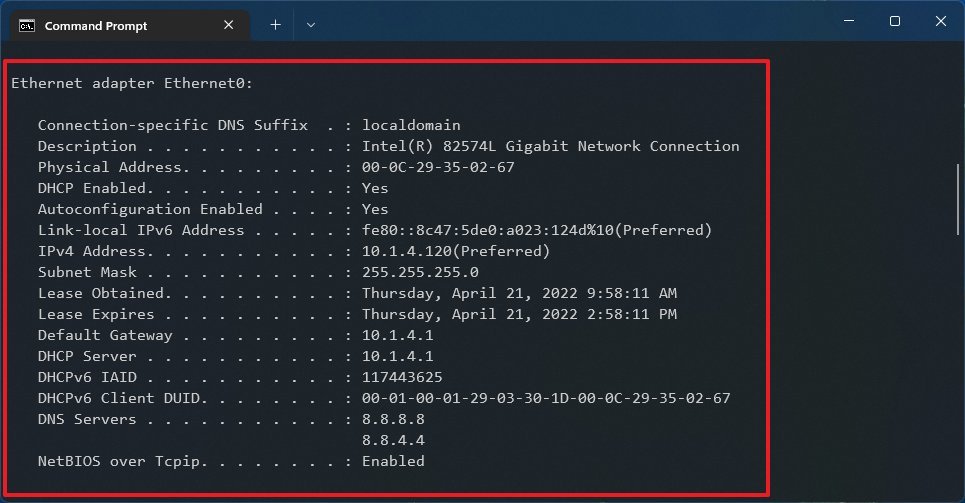The width and height of the screenshot is (965, 503).
Task: Open a new tab with the plus button
Action: click(275, 25)
